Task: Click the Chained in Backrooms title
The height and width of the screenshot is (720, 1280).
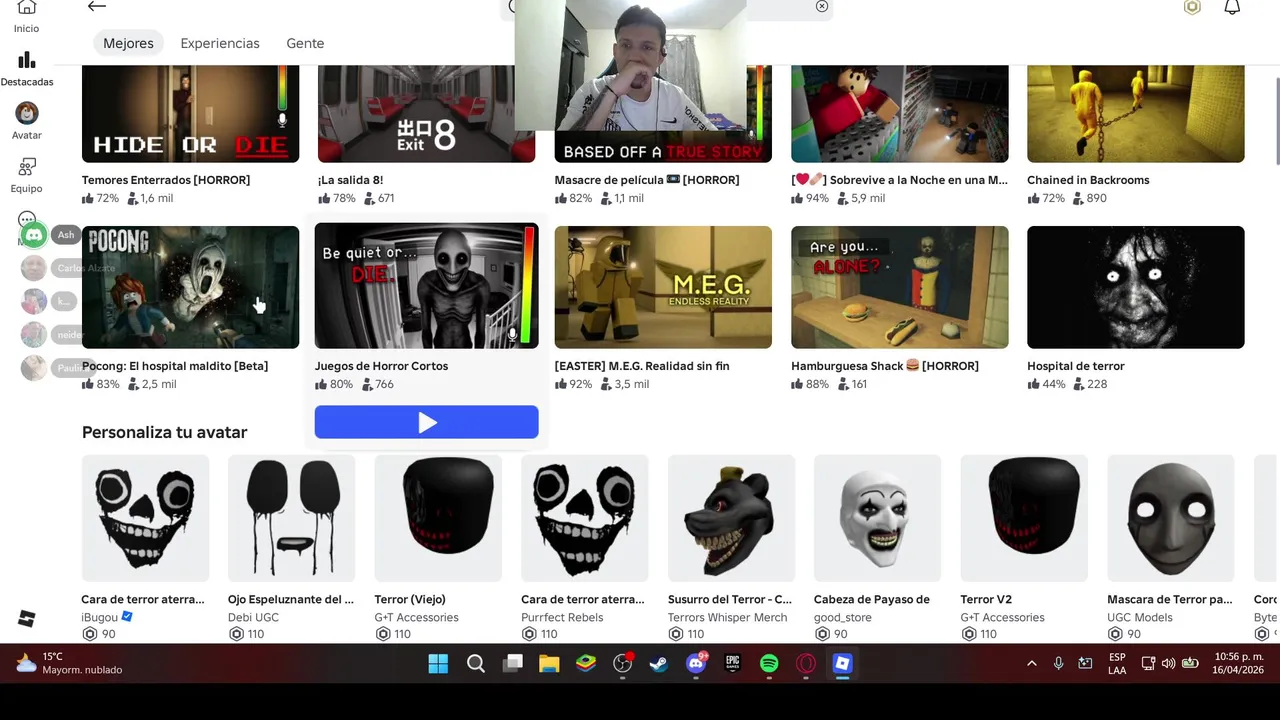Action: click(1088, 180)
